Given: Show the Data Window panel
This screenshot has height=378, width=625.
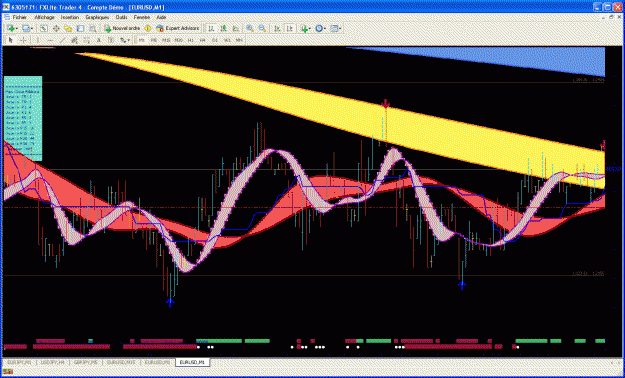Looking at the screenshot, I should tap(56, 28).
